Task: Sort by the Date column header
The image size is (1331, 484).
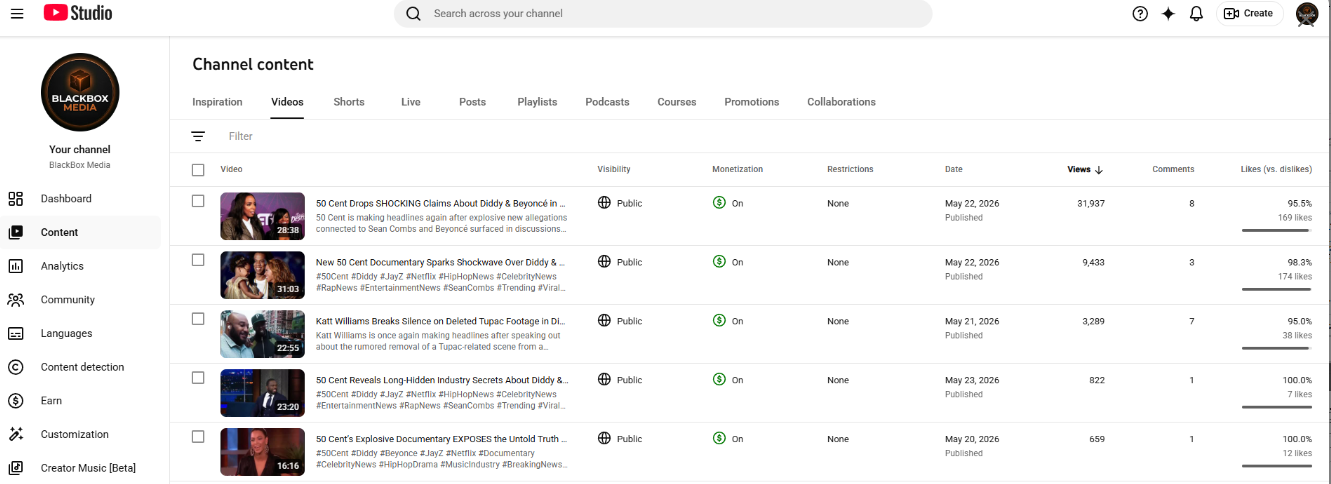Action: coord(954,170)
